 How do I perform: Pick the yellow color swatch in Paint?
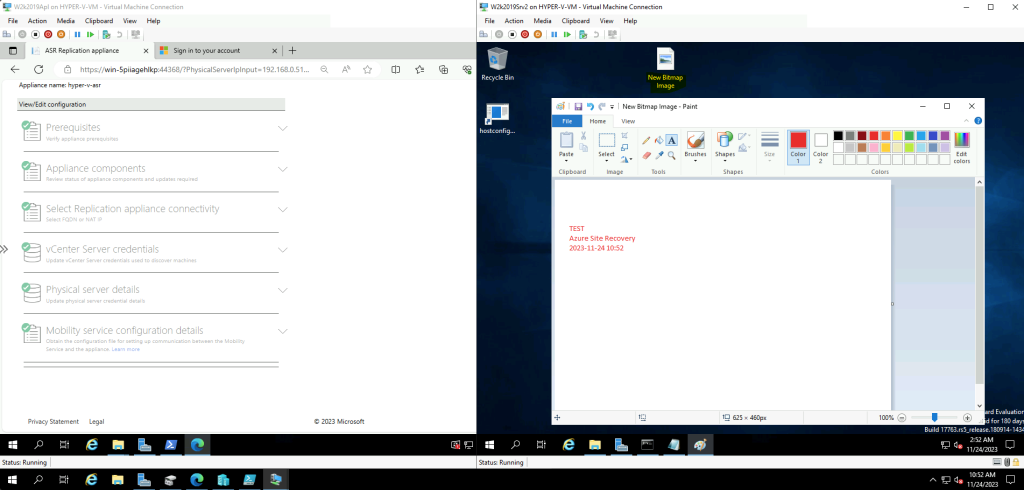[897, 135]
